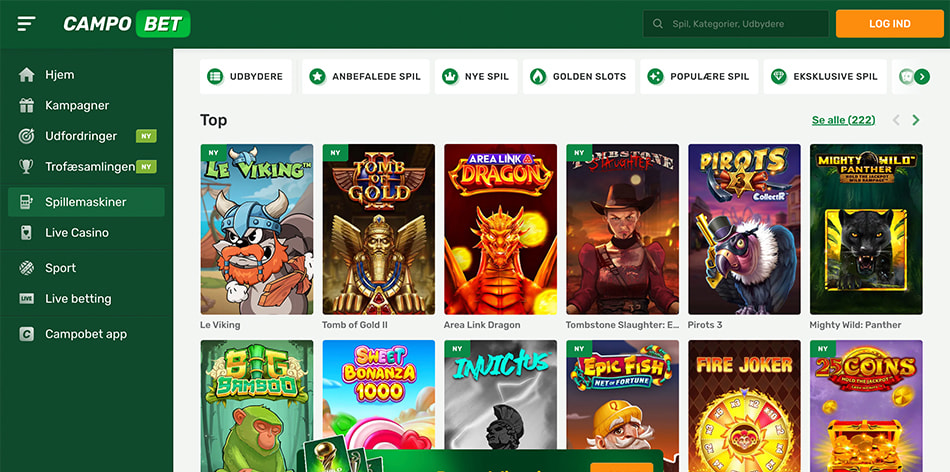Click the search magnifier icon
Screen dimensions: 950x472
658,24
